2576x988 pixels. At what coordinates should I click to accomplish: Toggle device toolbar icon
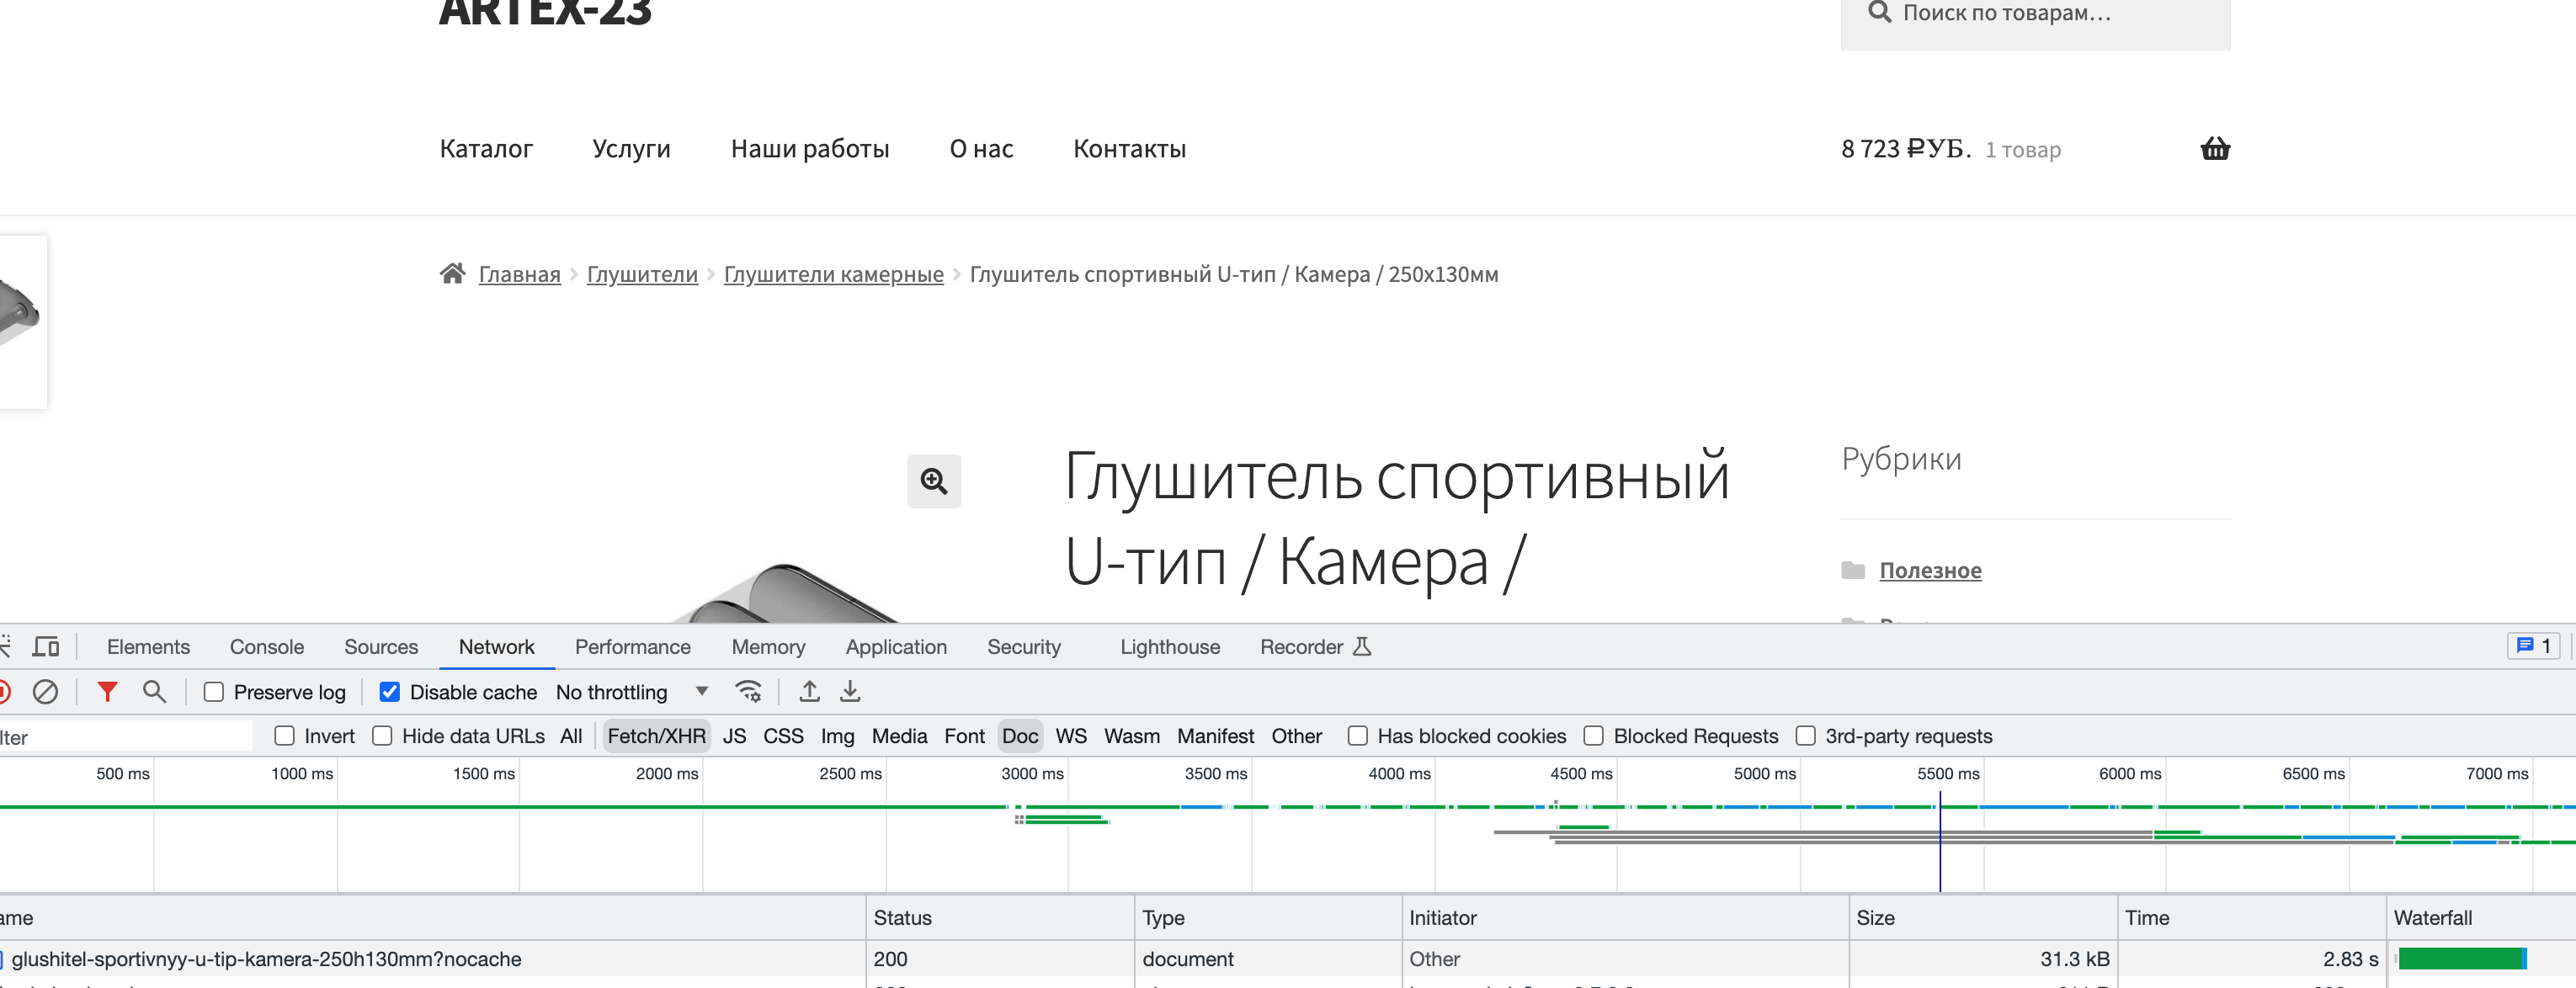(x=46, y=647)
